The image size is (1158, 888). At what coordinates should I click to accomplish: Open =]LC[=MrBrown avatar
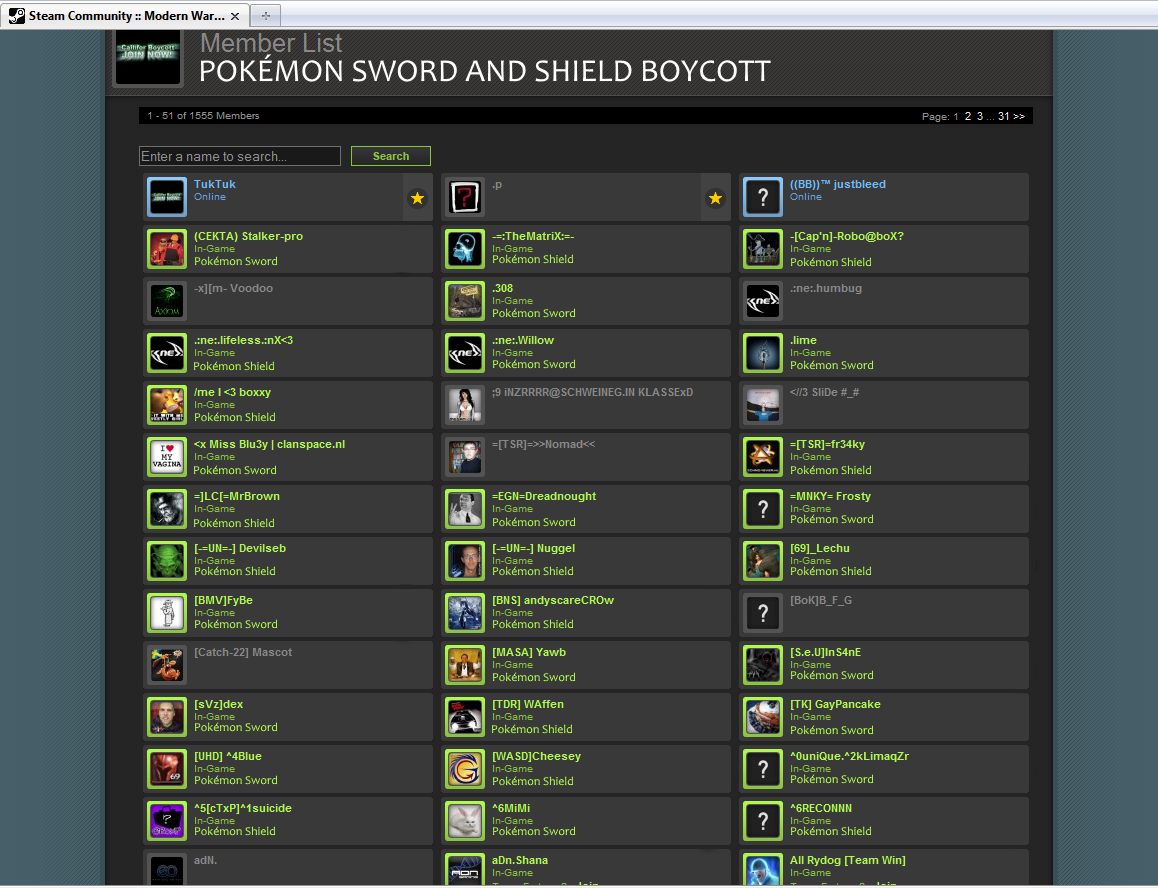pos(167,509)
